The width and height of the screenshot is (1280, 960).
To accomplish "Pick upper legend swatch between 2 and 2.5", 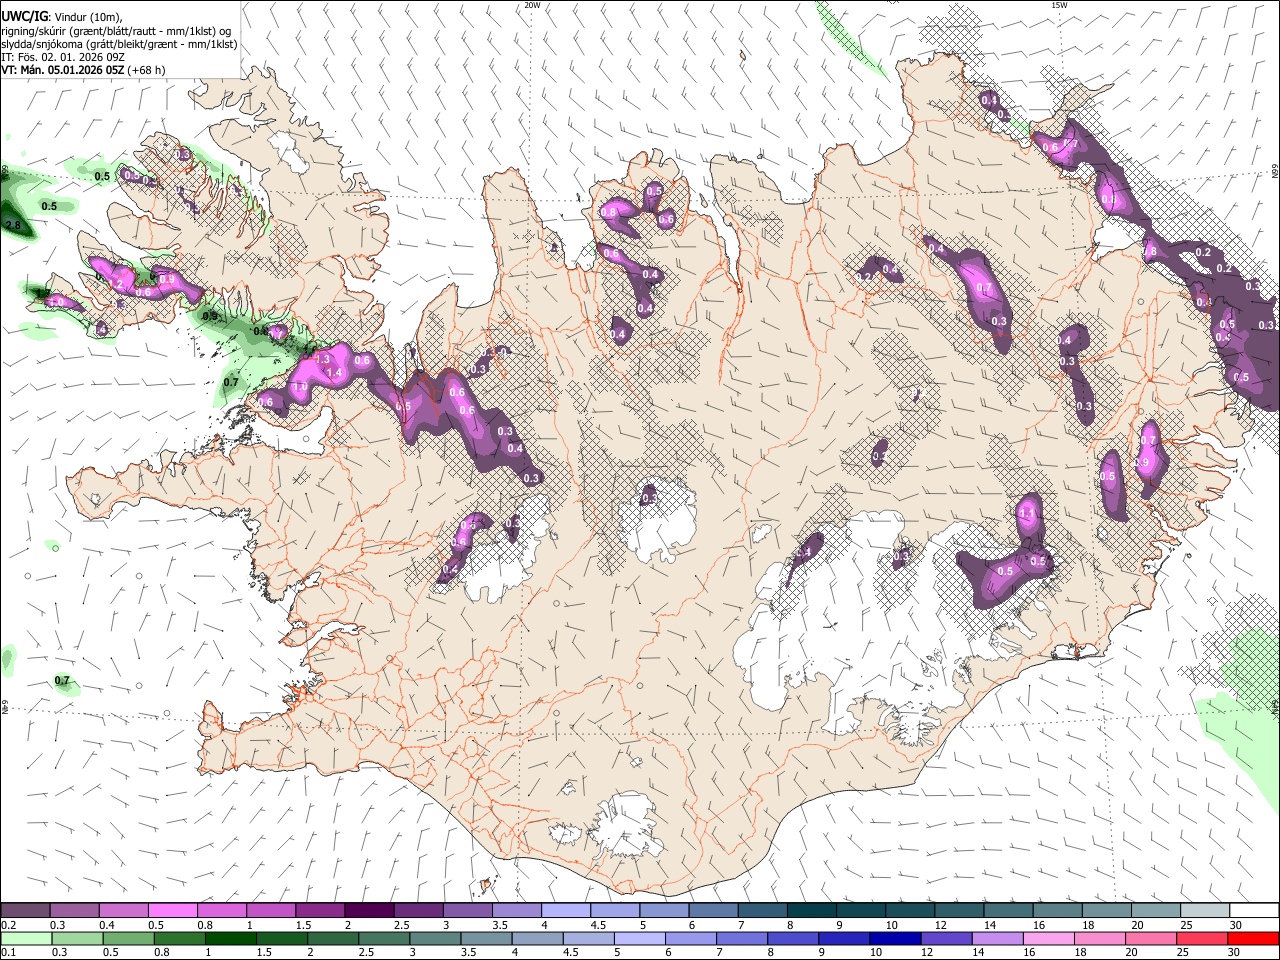I will click(369, 911).
